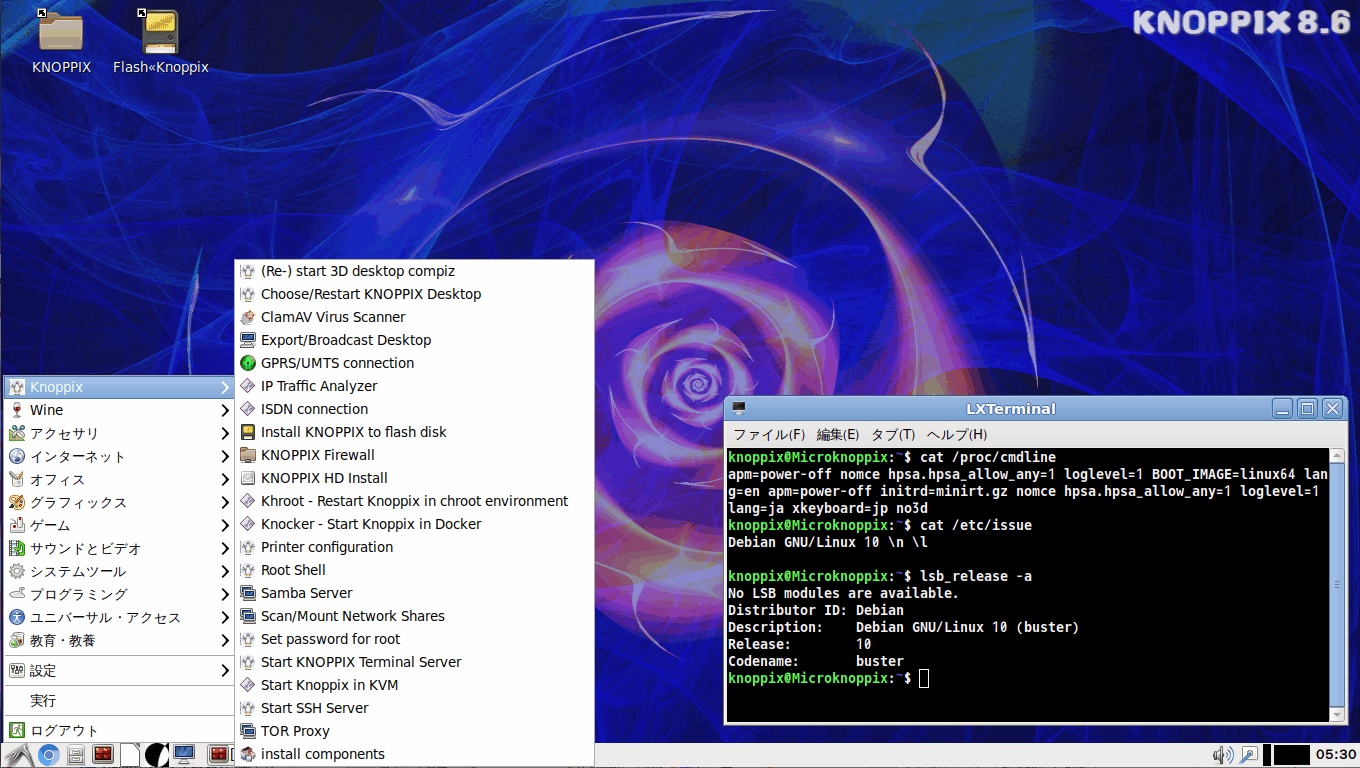Expand the Wine submenu

[x=47, y=409]
